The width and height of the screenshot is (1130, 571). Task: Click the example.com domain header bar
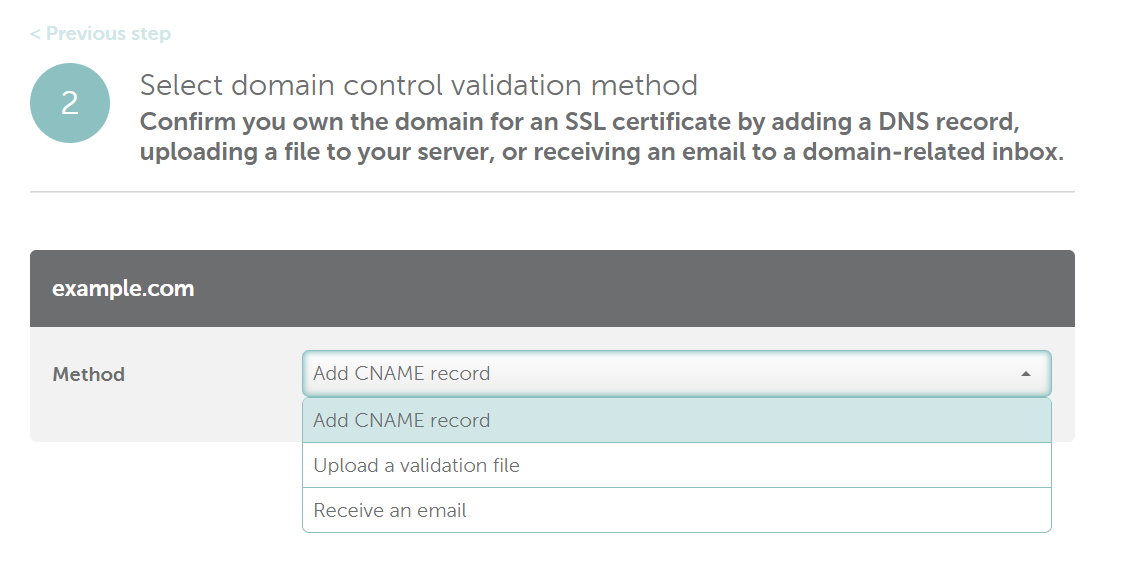click(552, 288)
